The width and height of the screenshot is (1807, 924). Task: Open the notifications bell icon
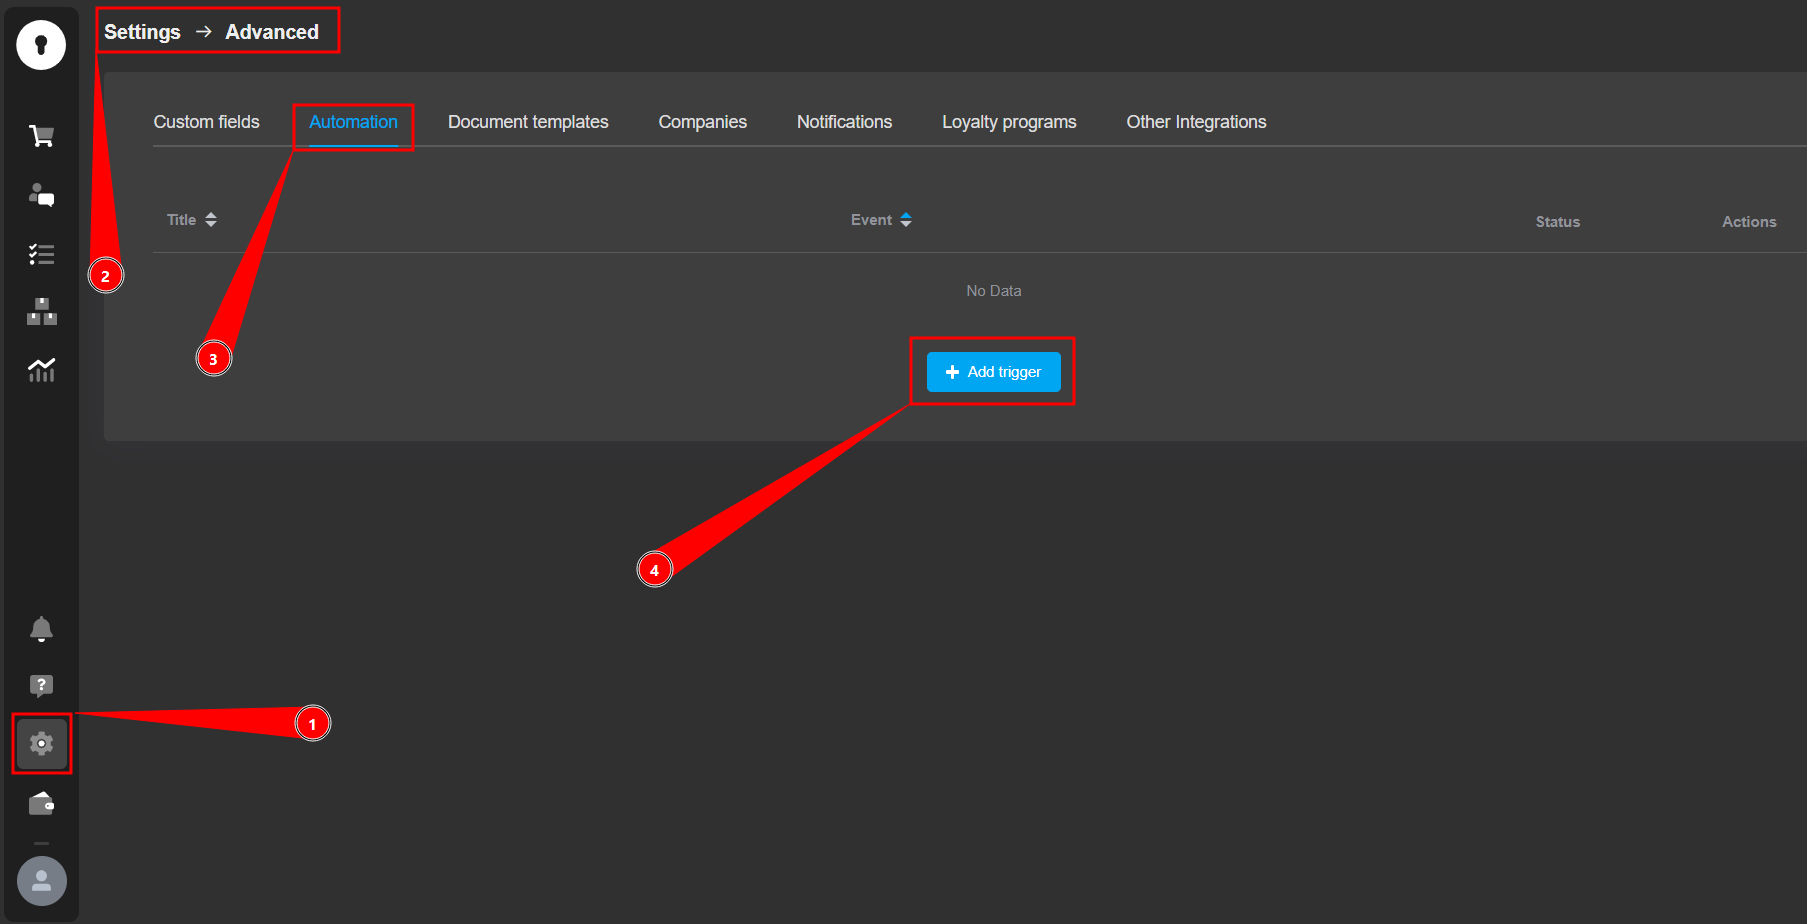[x=41, y=629]
